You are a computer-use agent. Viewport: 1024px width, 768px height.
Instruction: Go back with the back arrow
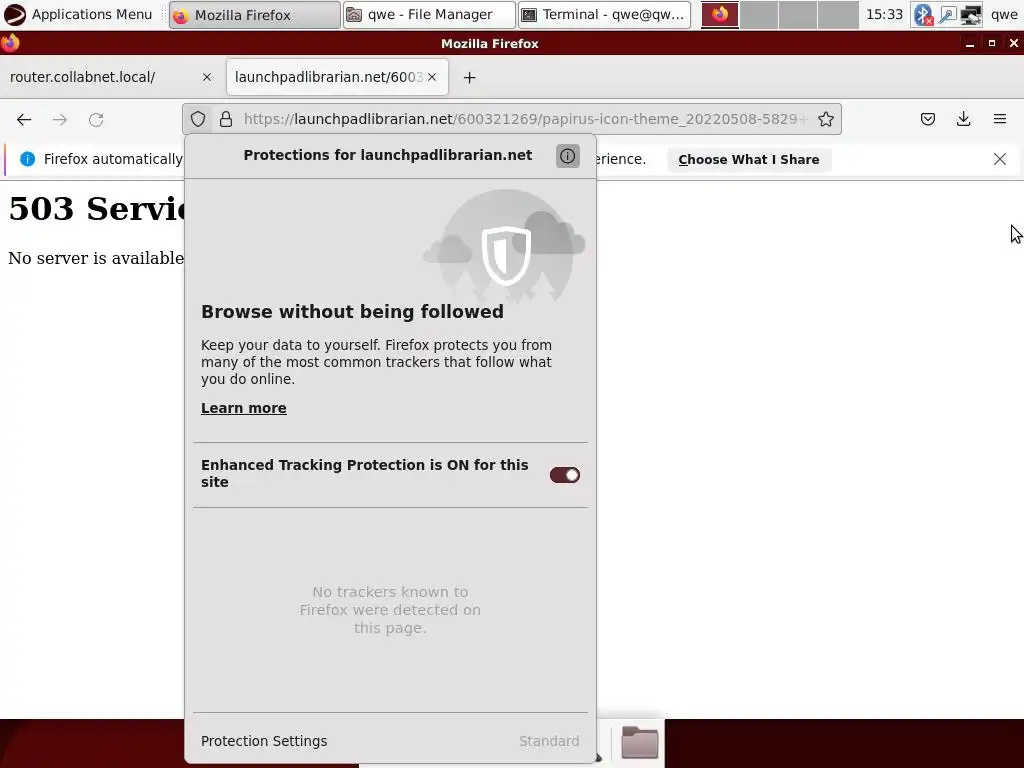tap(24, 120)
